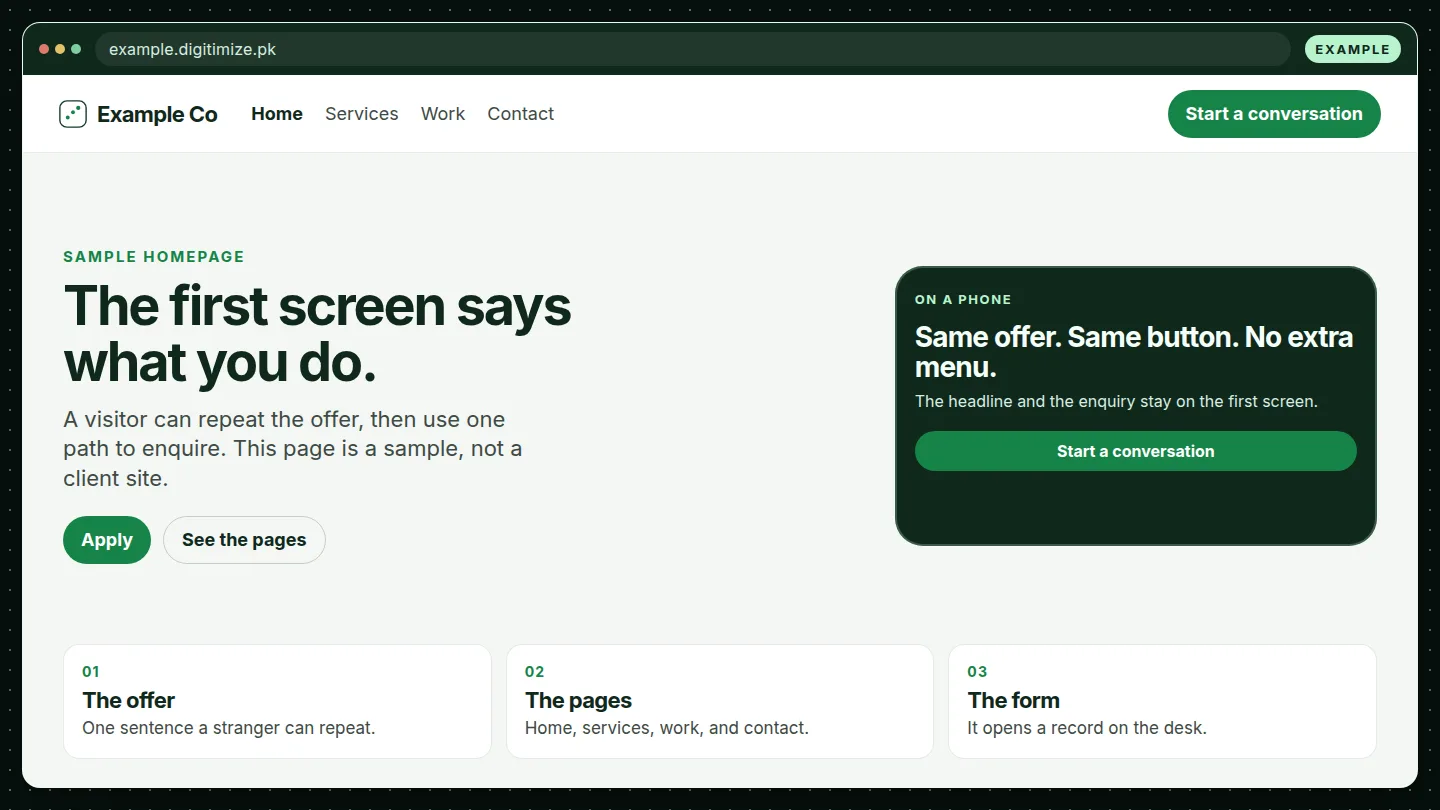Click the green window dot
This screenshot has height=810, width=1440.
76,49
